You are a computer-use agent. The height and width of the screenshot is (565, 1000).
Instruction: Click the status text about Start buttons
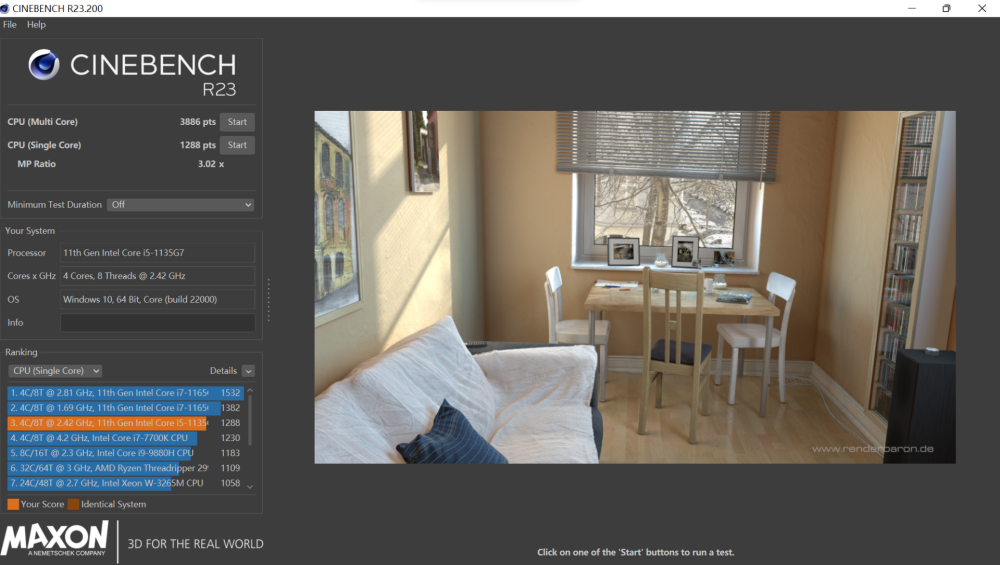[x=635, y=552]
